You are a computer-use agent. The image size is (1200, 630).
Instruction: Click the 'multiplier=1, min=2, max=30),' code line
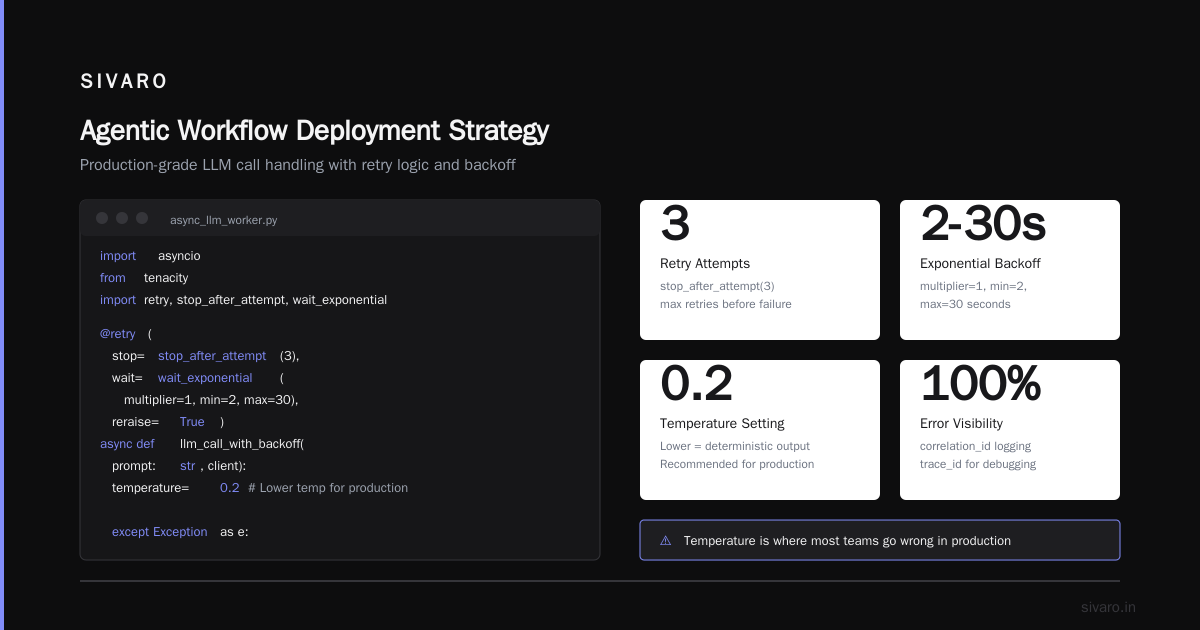(211, 400)
